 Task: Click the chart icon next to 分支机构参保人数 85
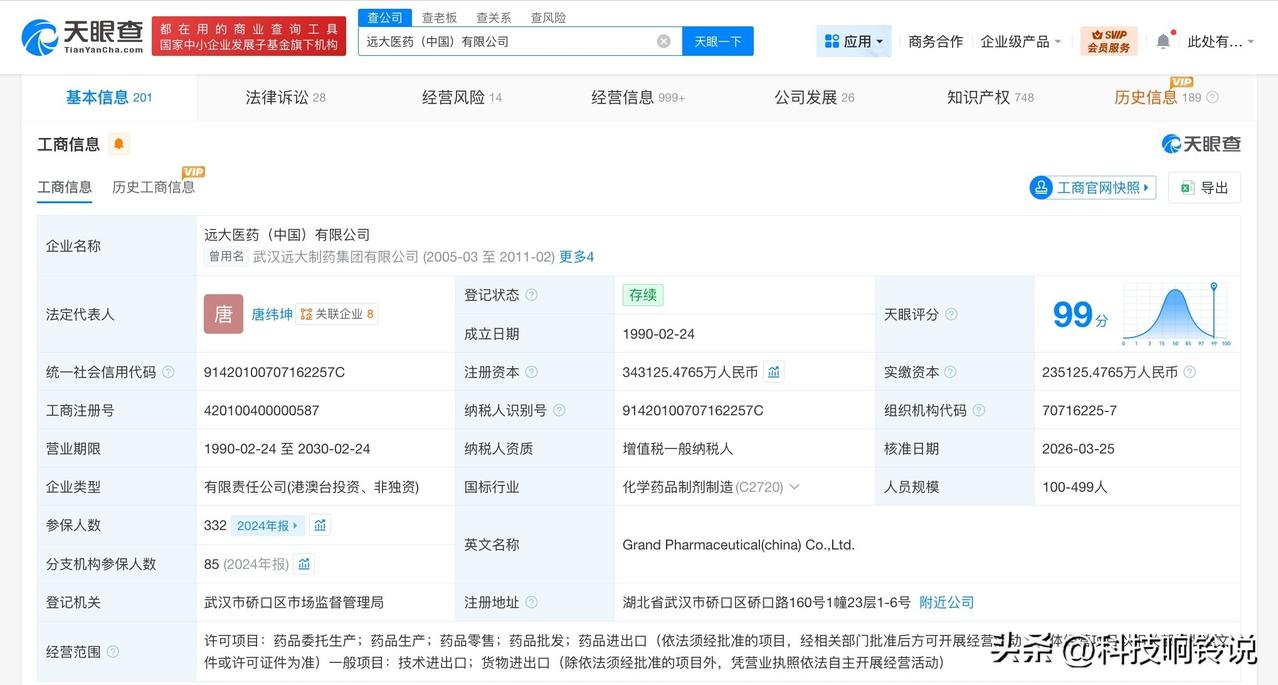point(303,563)
